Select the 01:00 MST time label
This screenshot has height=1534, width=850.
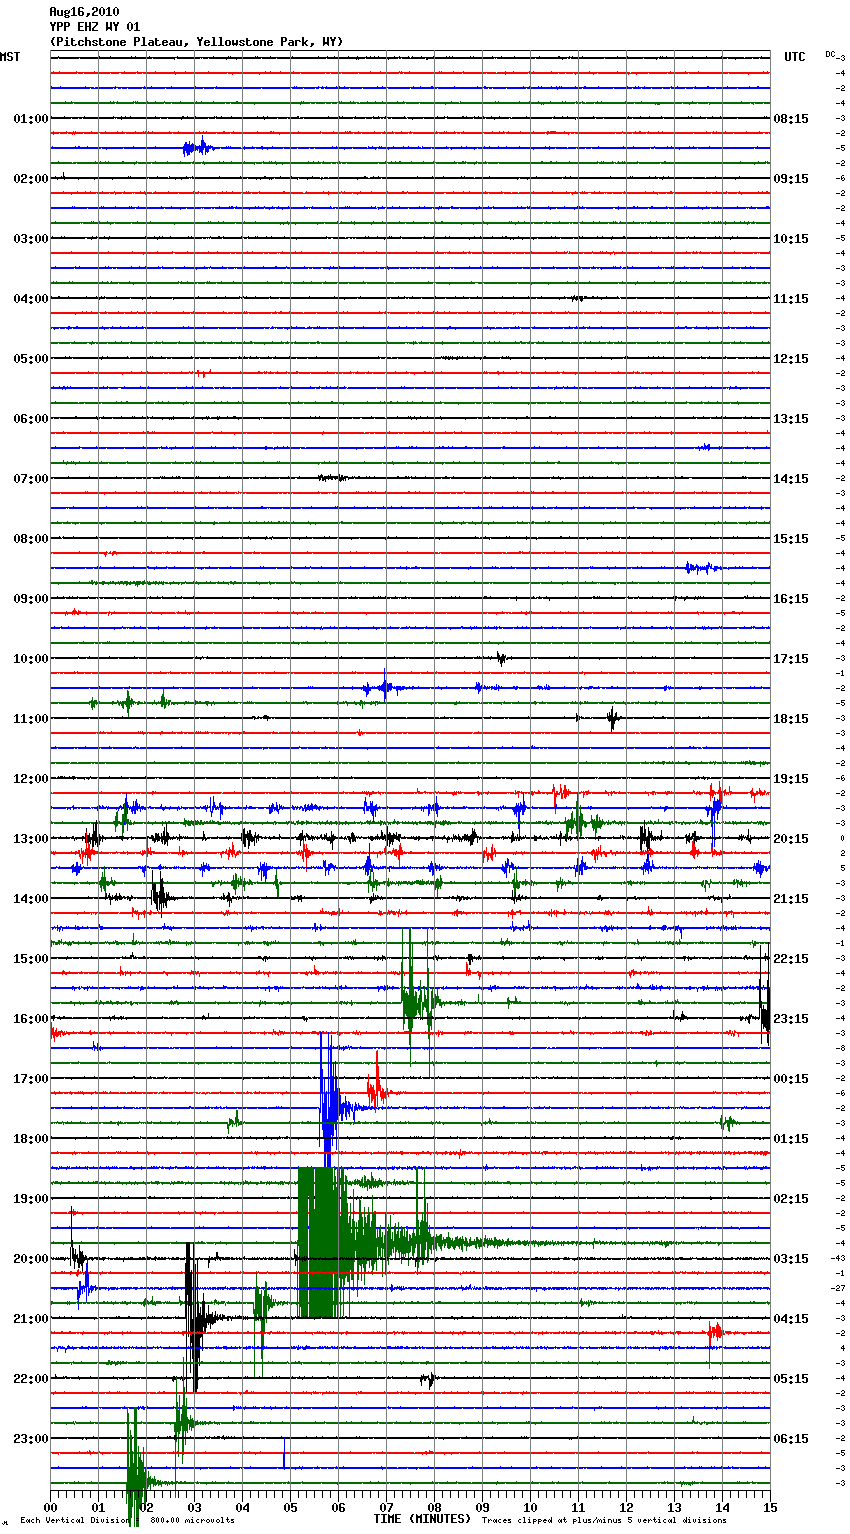(x=31, y=119)
